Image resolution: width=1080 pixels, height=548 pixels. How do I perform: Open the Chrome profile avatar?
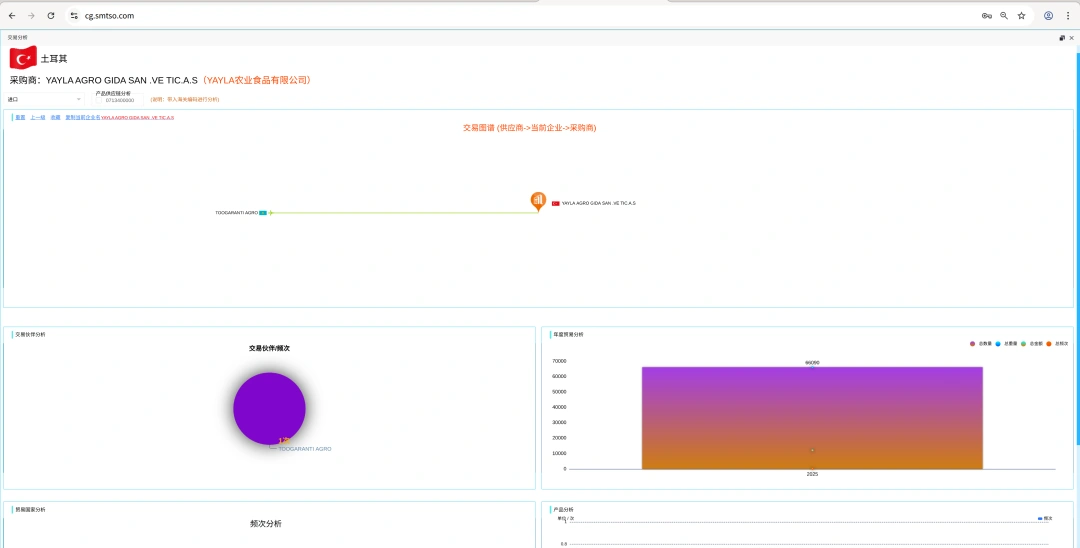1048,16
